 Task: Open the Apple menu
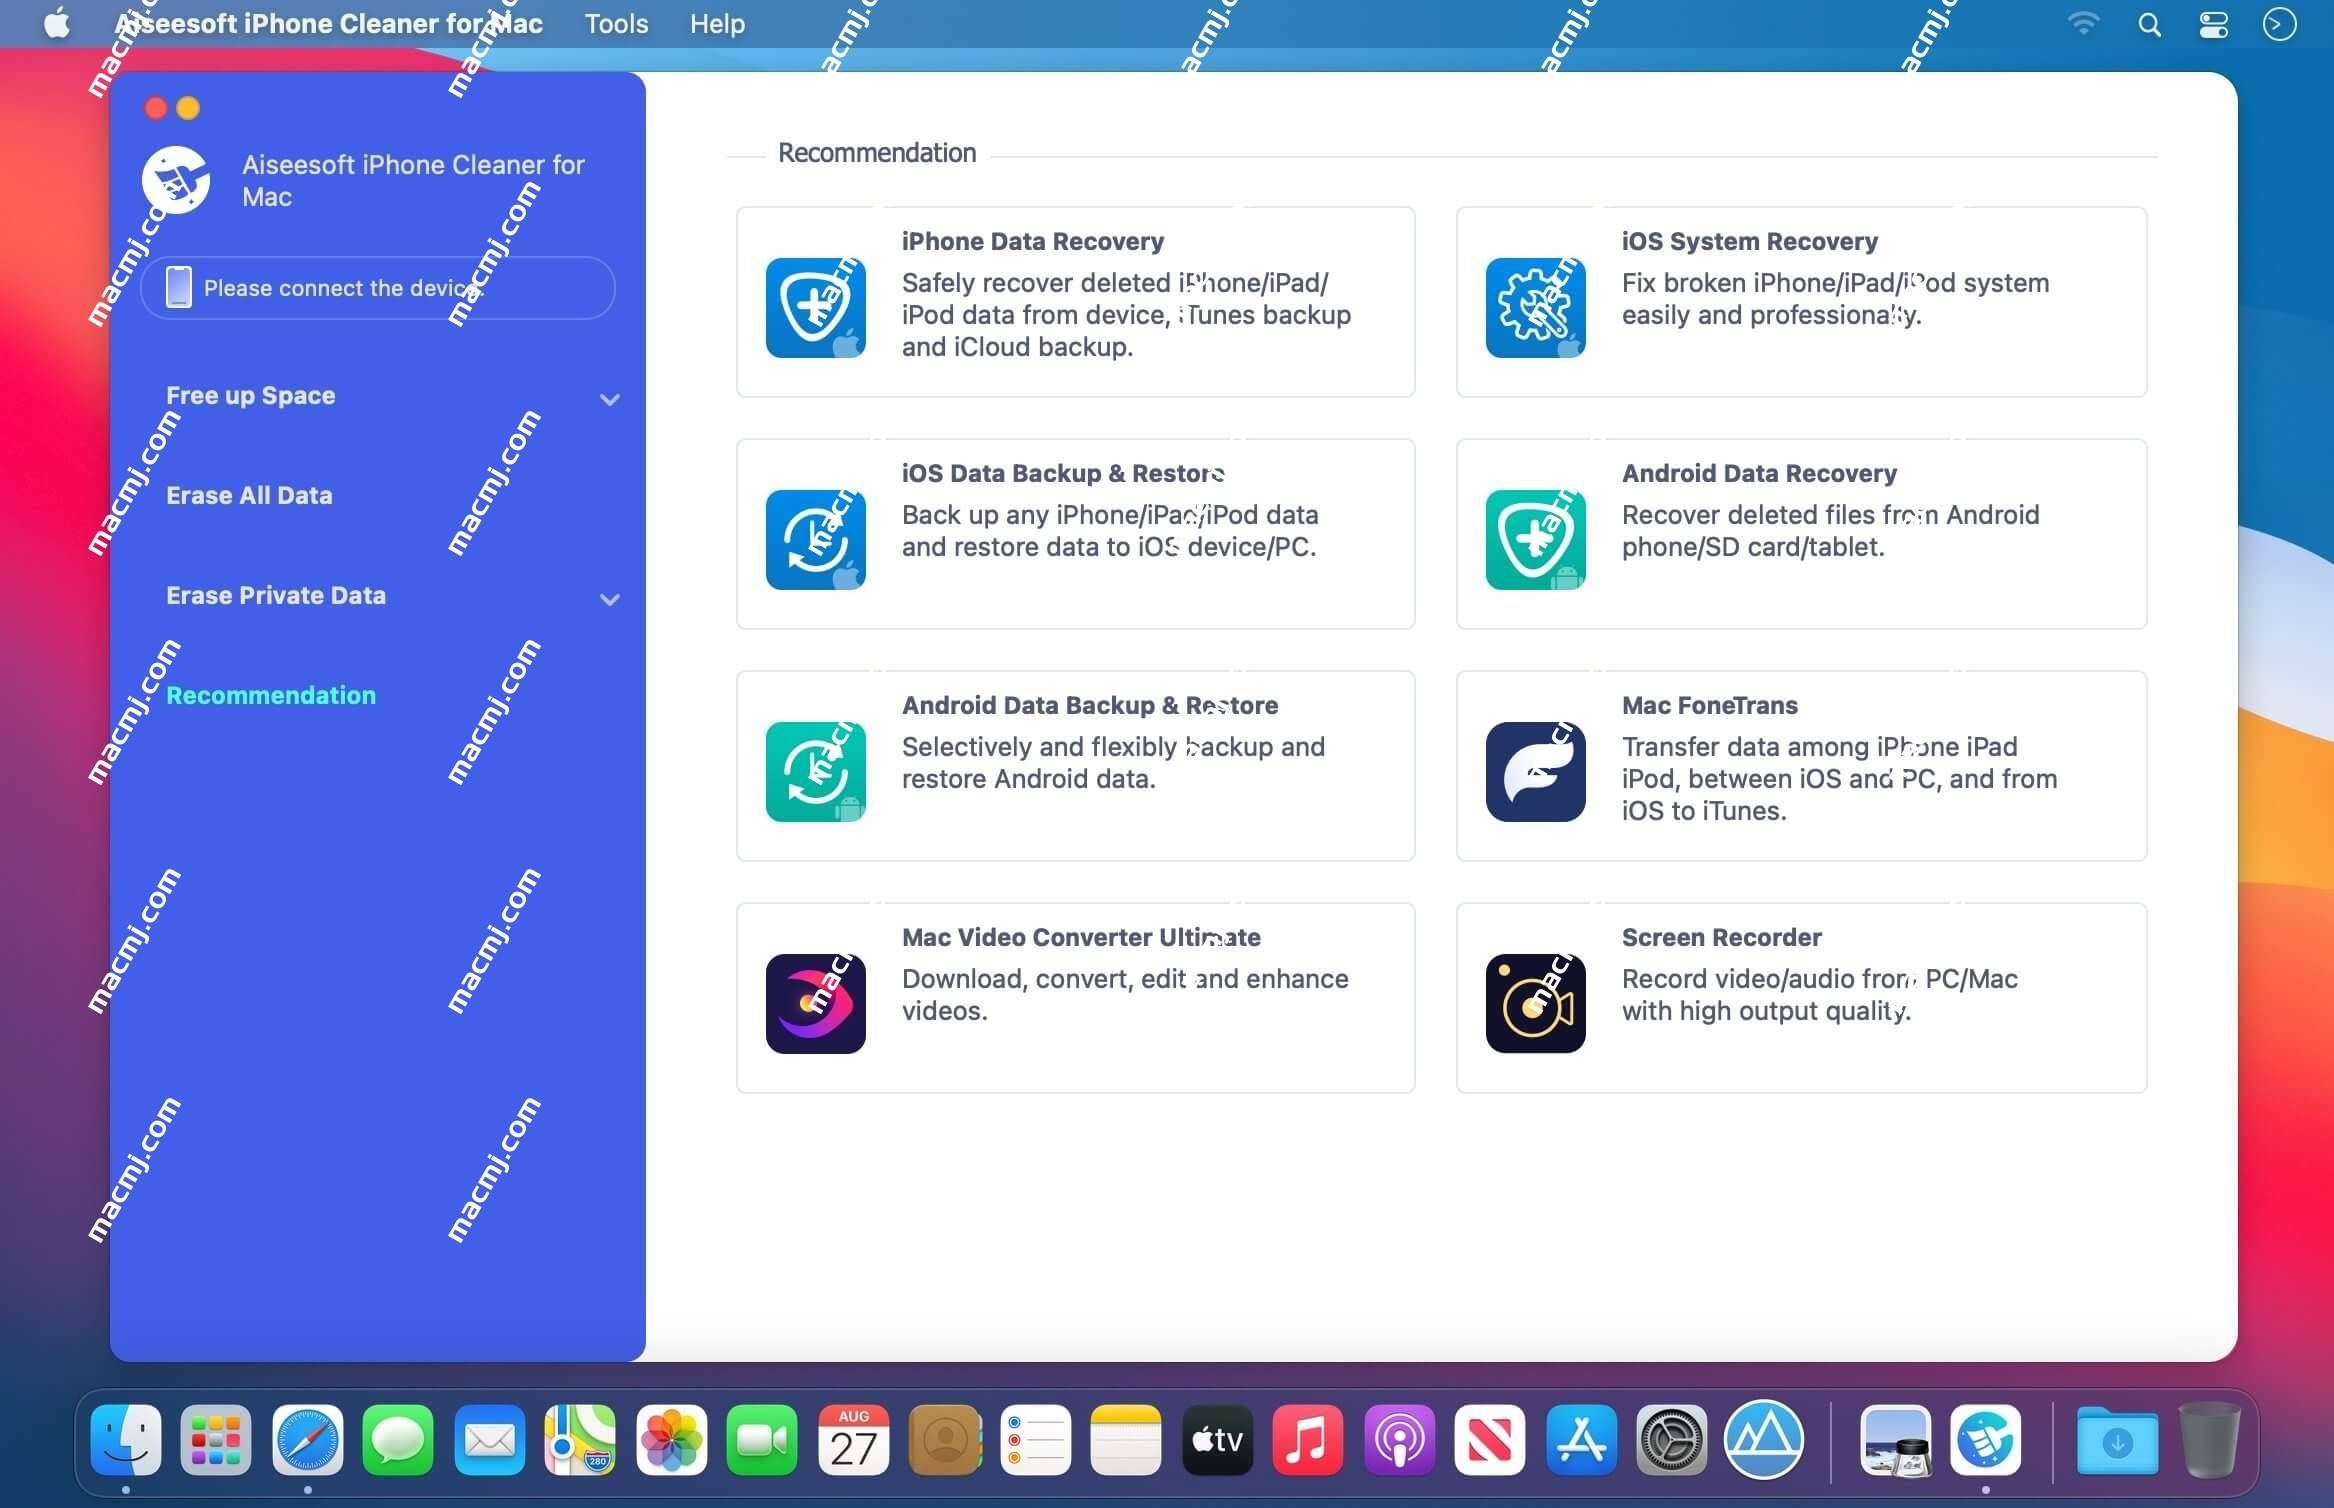57,23
